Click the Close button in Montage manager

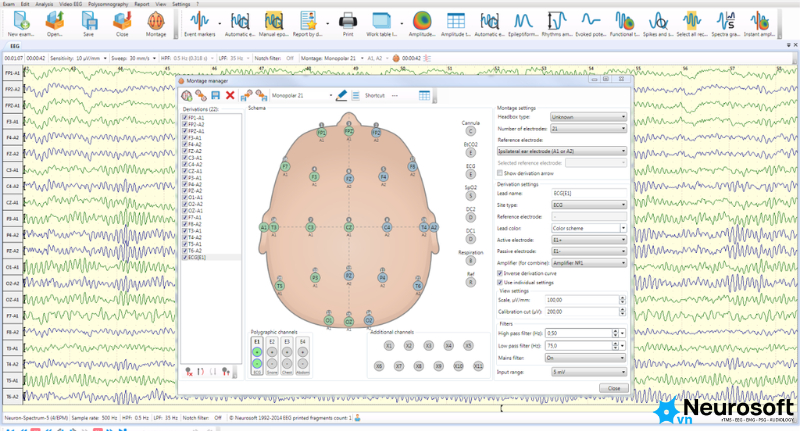[x=614, y=388]
